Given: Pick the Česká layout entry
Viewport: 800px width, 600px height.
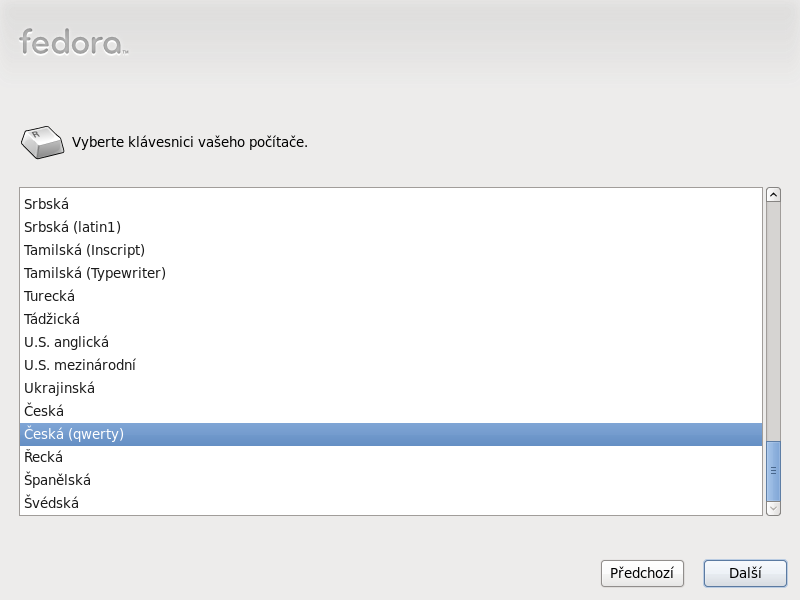Looking at the screenshot, I should pyautogui.click(x=391, y=411).
